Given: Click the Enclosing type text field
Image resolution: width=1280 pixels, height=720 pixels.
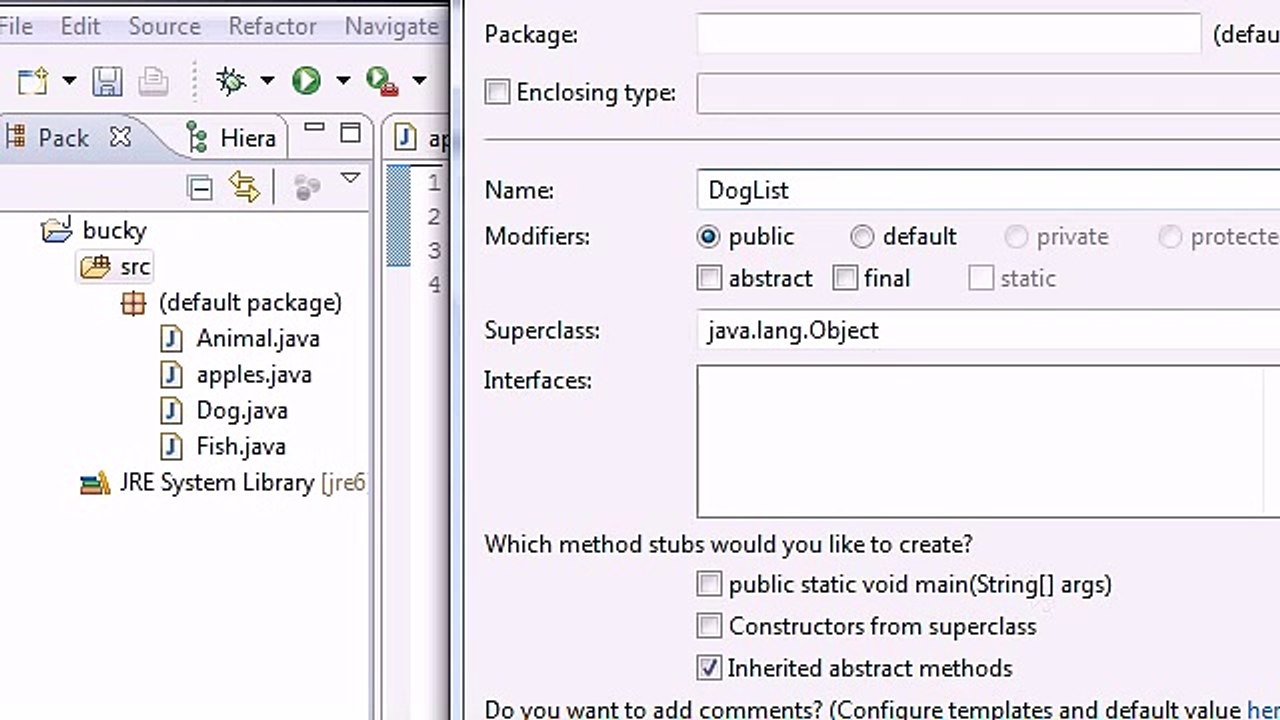Looking at the screenshot, I should [x=988, y=93].
